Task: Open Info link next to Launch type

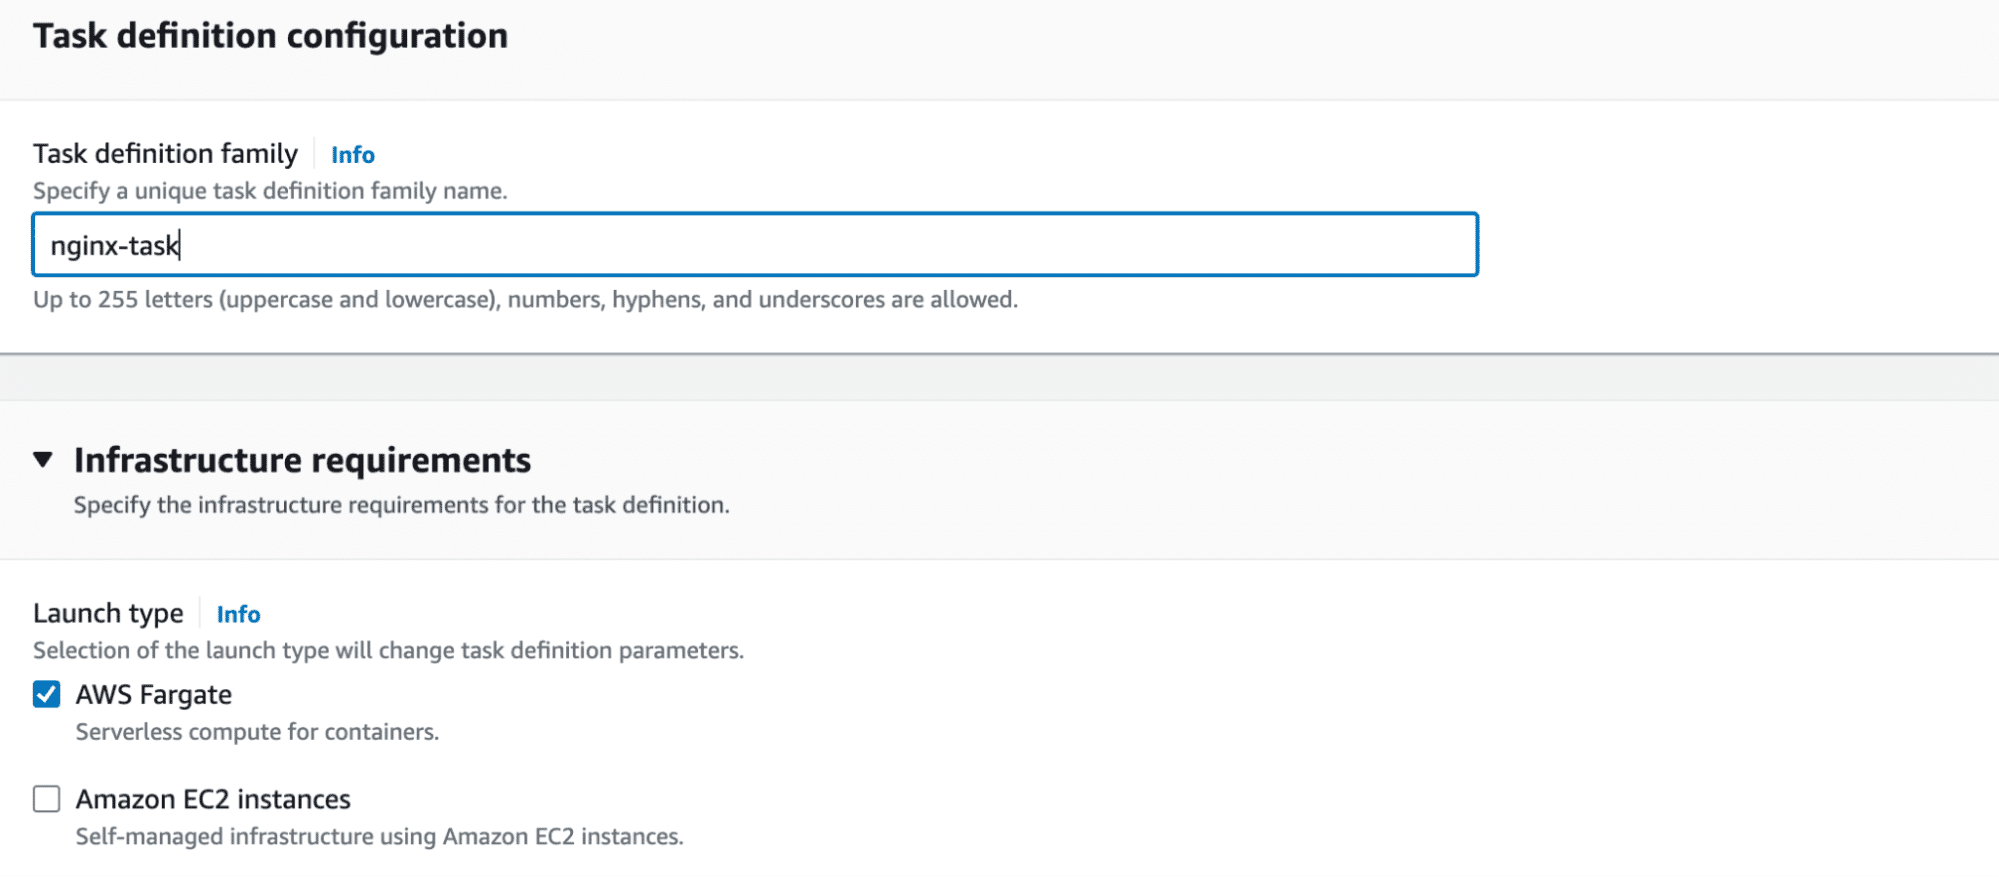Action: click(x=238, y=614)
